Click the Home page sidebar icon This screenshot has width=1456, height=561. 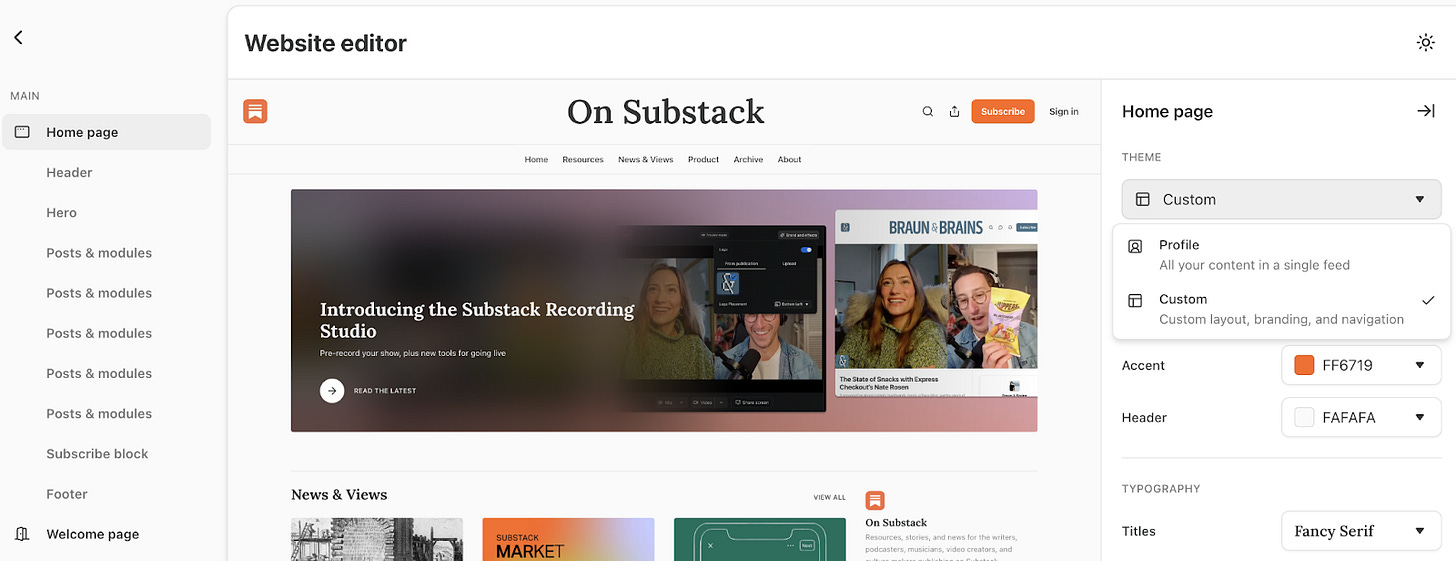click(22, 132)
